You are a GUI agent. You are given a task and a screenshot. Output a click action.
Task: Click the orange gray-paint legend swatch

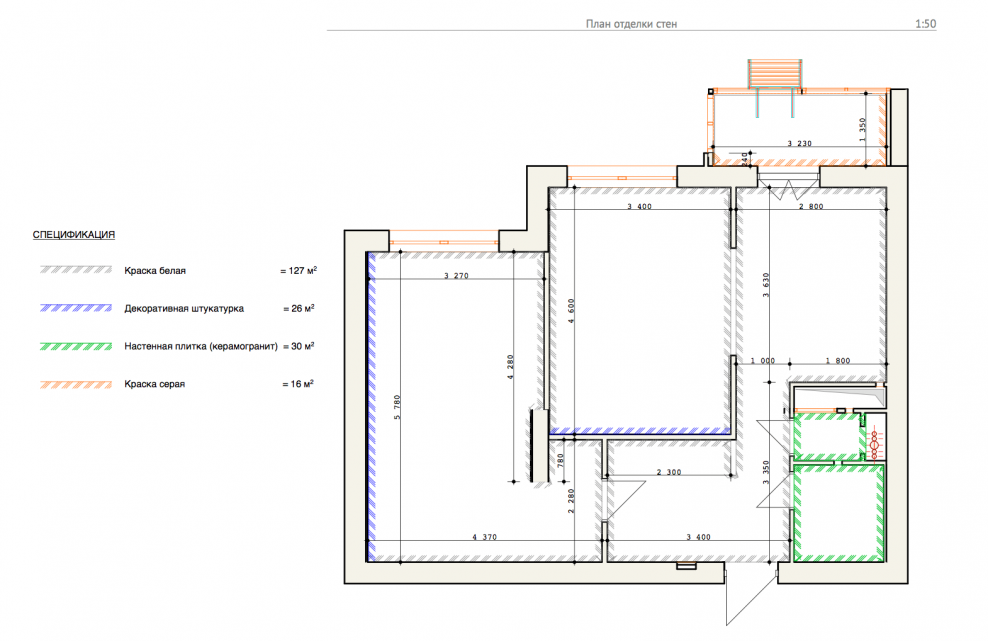(76, 384)
